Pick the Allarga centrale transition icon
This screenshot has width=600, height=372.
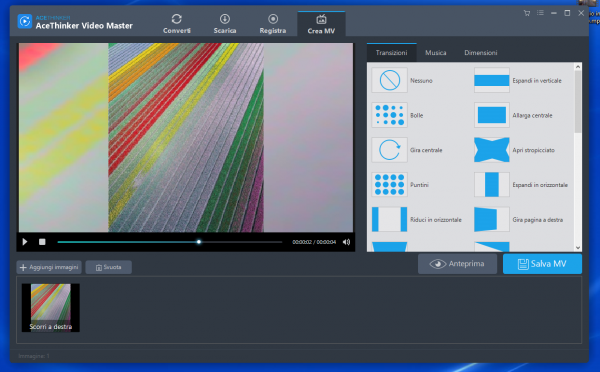coord(492,115)
